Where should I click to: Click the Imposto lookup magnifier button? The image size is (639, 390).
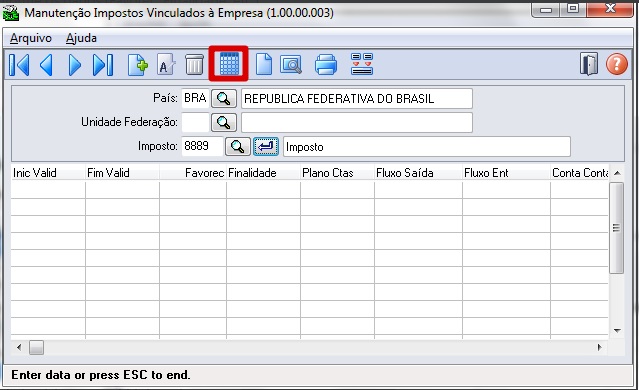point(238,146)
